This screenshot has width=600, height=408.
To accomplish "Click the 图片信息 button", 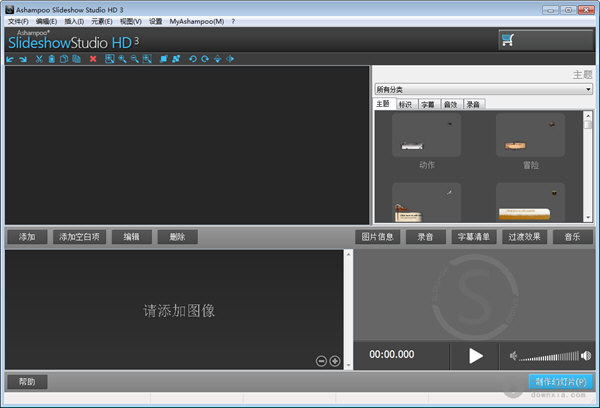I will coord(378,237).
